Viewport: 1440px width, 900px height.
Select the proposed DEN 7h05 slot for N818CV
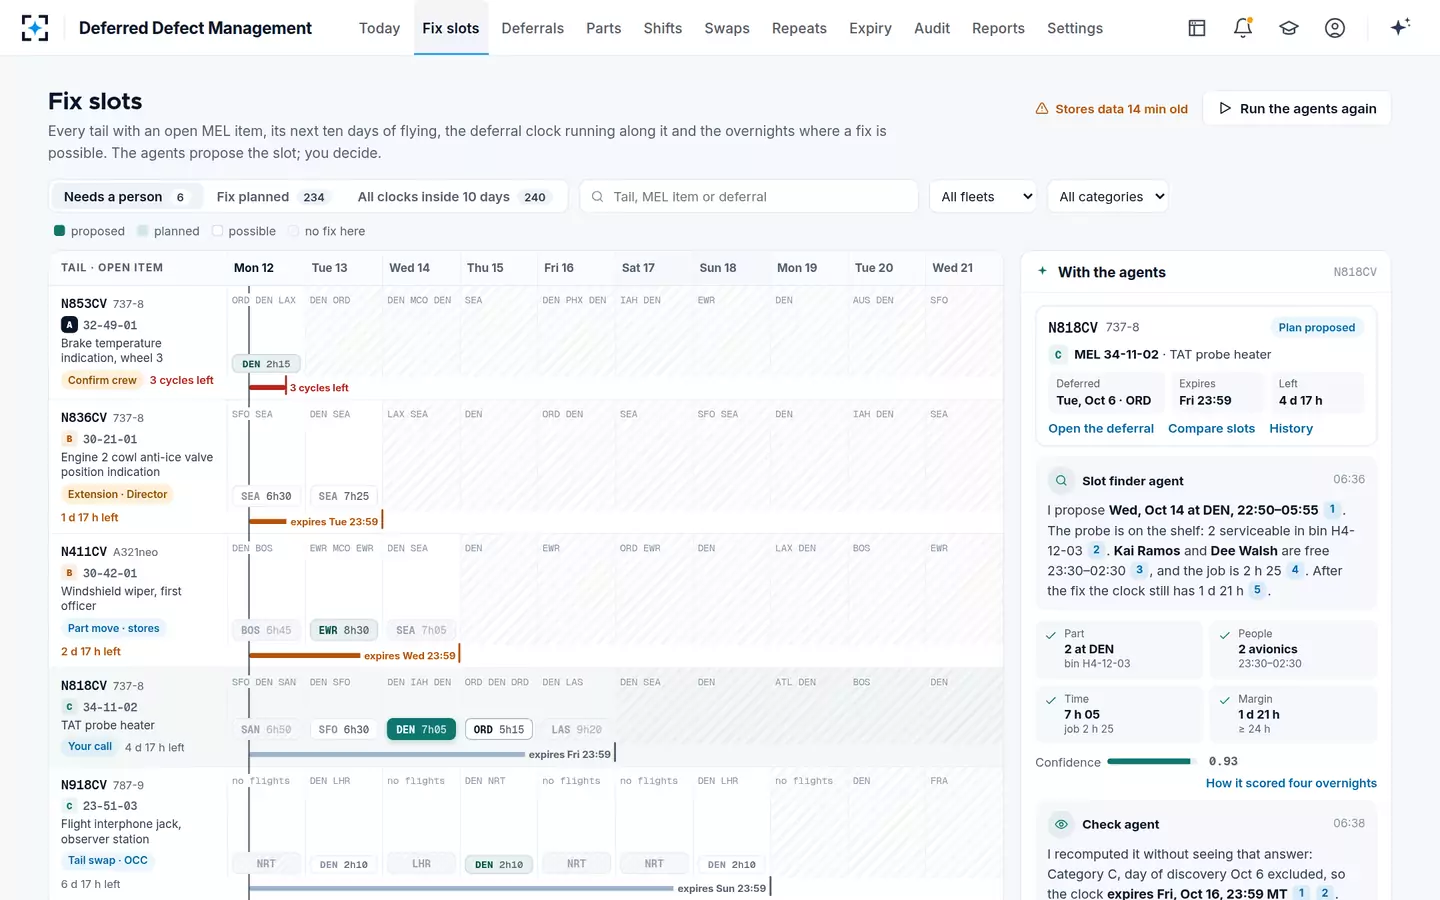(421, 730)
